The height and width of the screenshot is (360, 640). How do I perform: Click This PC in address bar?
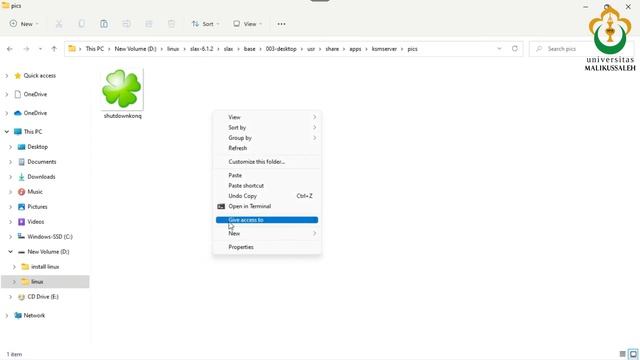tap(95, 49)
